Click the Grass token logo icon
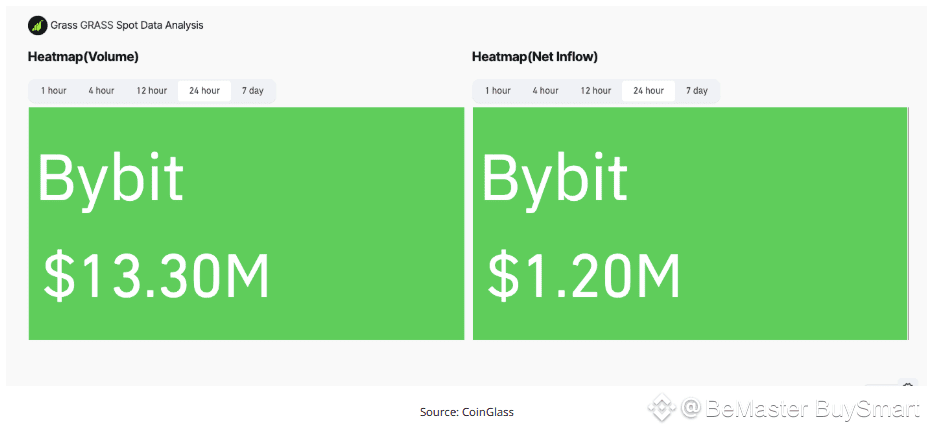927x433 pixels. click(x=37, y=25)
